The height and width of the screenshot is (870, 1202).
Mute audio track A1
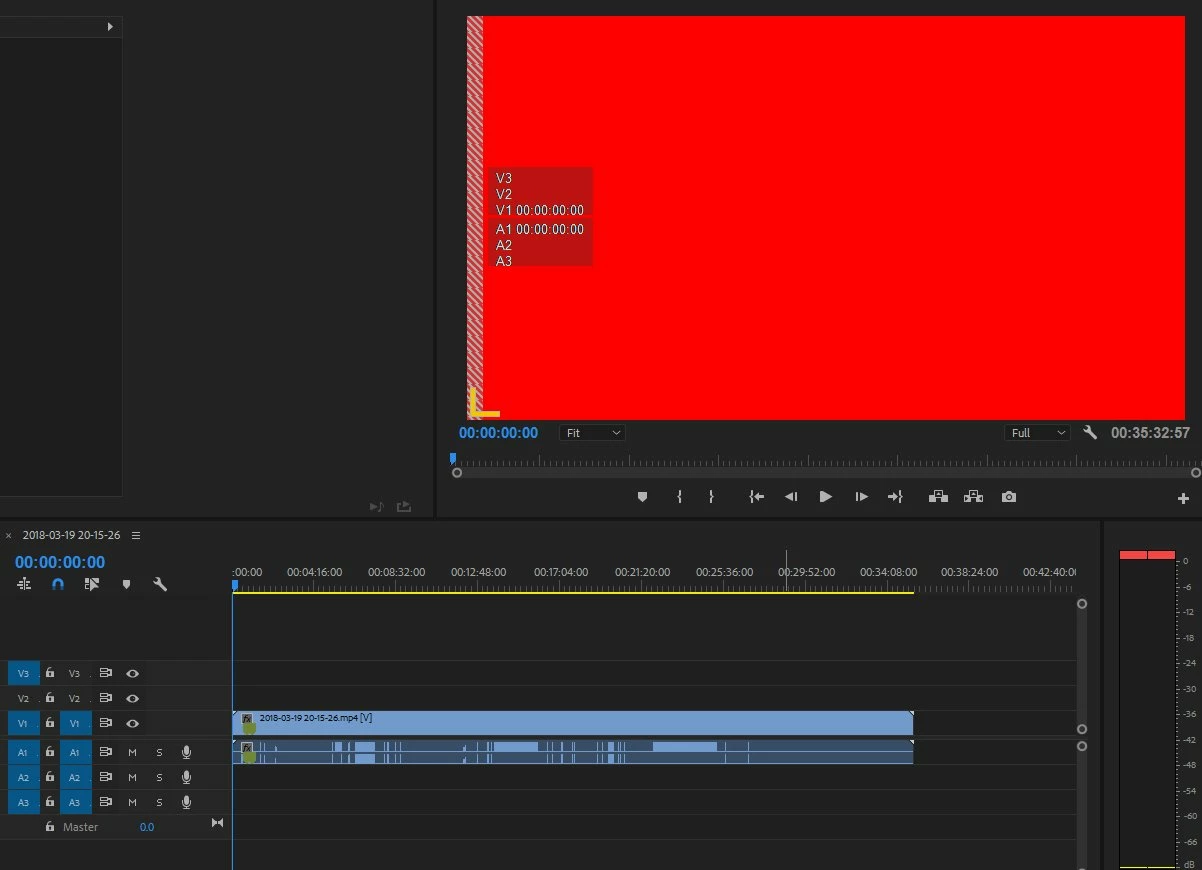pos(132,752)
